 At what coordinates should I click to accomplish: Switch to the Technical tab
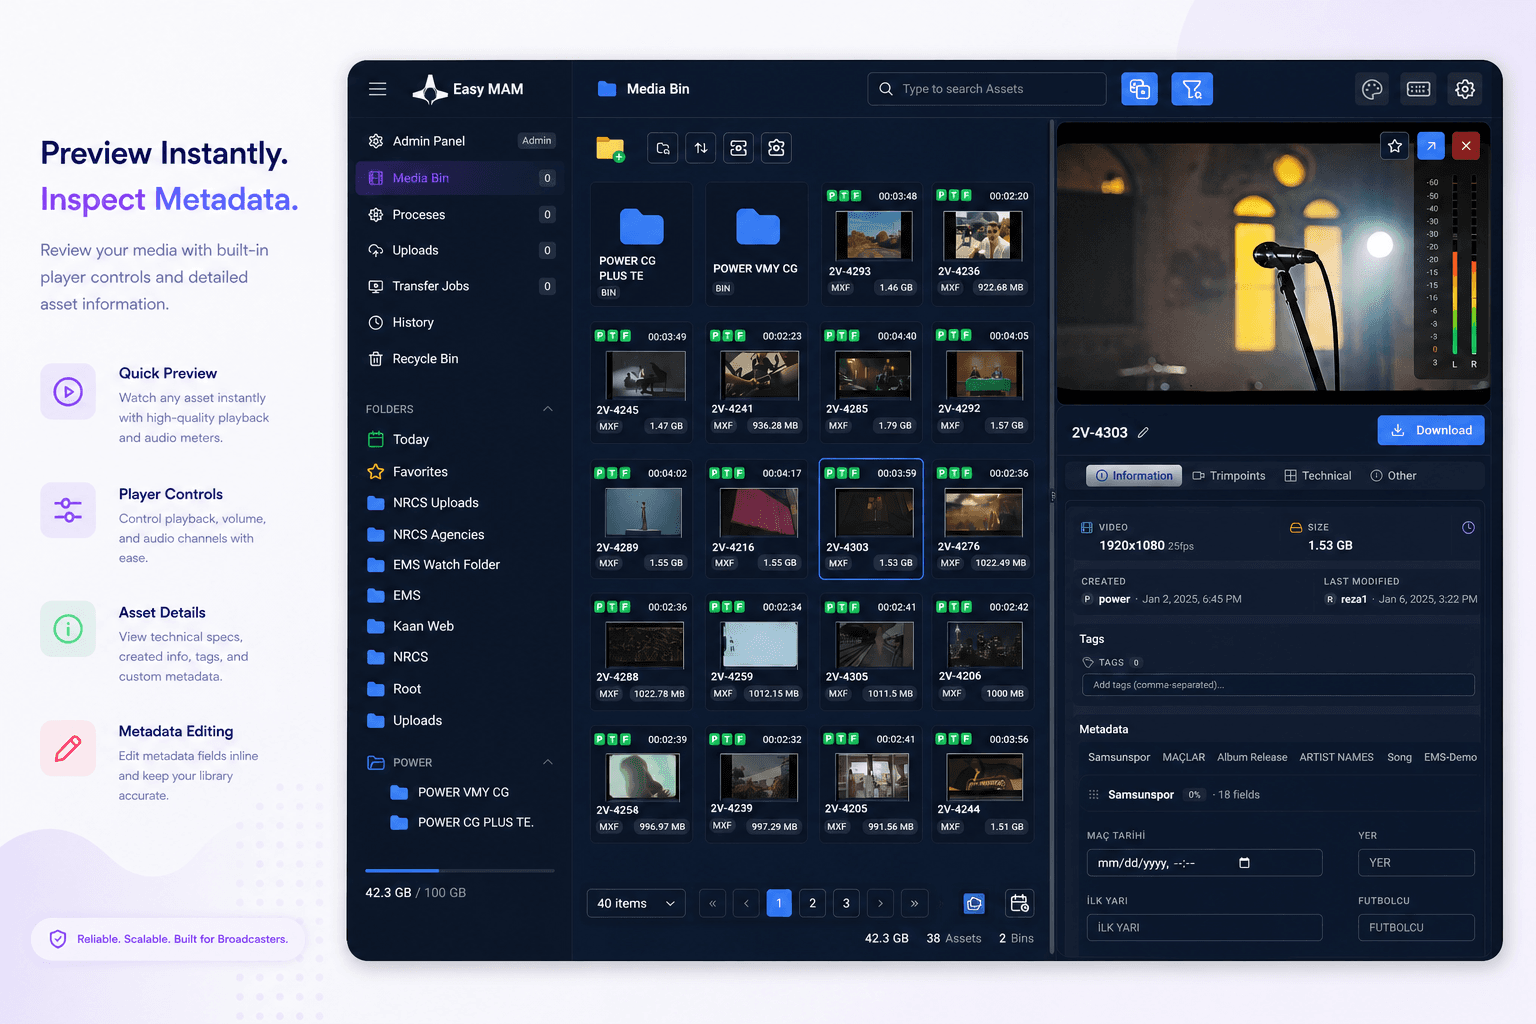(x=1318, y=476)
